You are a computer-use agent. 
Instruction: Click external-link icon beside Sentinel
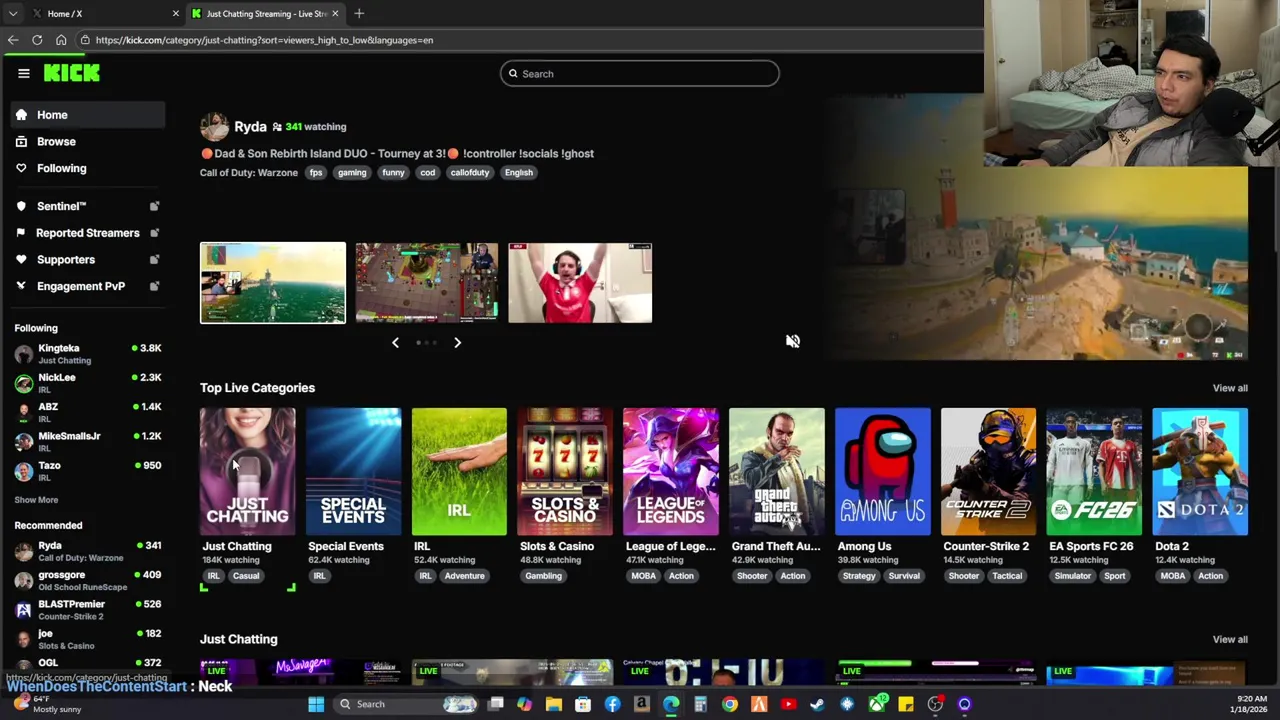(x=154, y=206)
